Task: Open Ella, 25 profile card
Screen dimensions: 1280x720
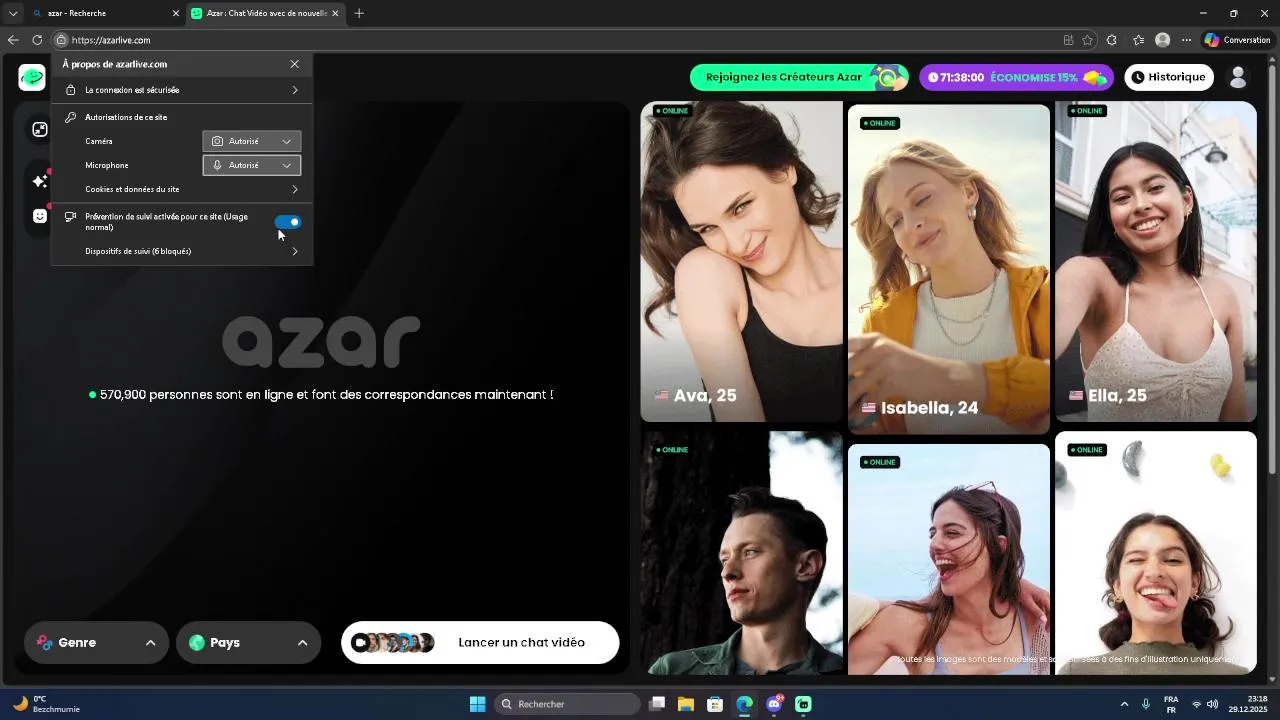Action: 1156,261
